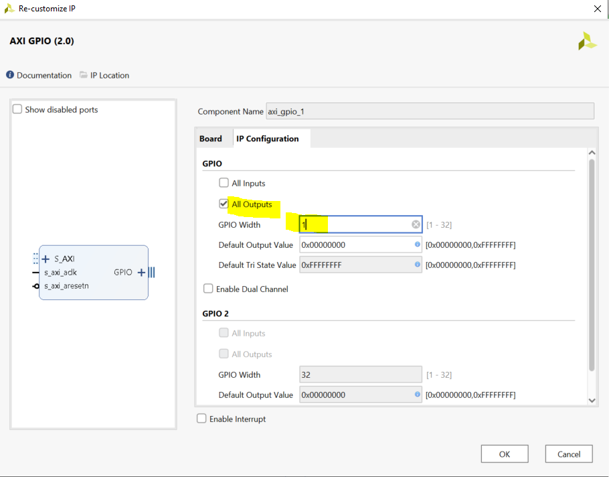Open the Documentation link
Screen dimensions: 609x477
tap(44, 75)
